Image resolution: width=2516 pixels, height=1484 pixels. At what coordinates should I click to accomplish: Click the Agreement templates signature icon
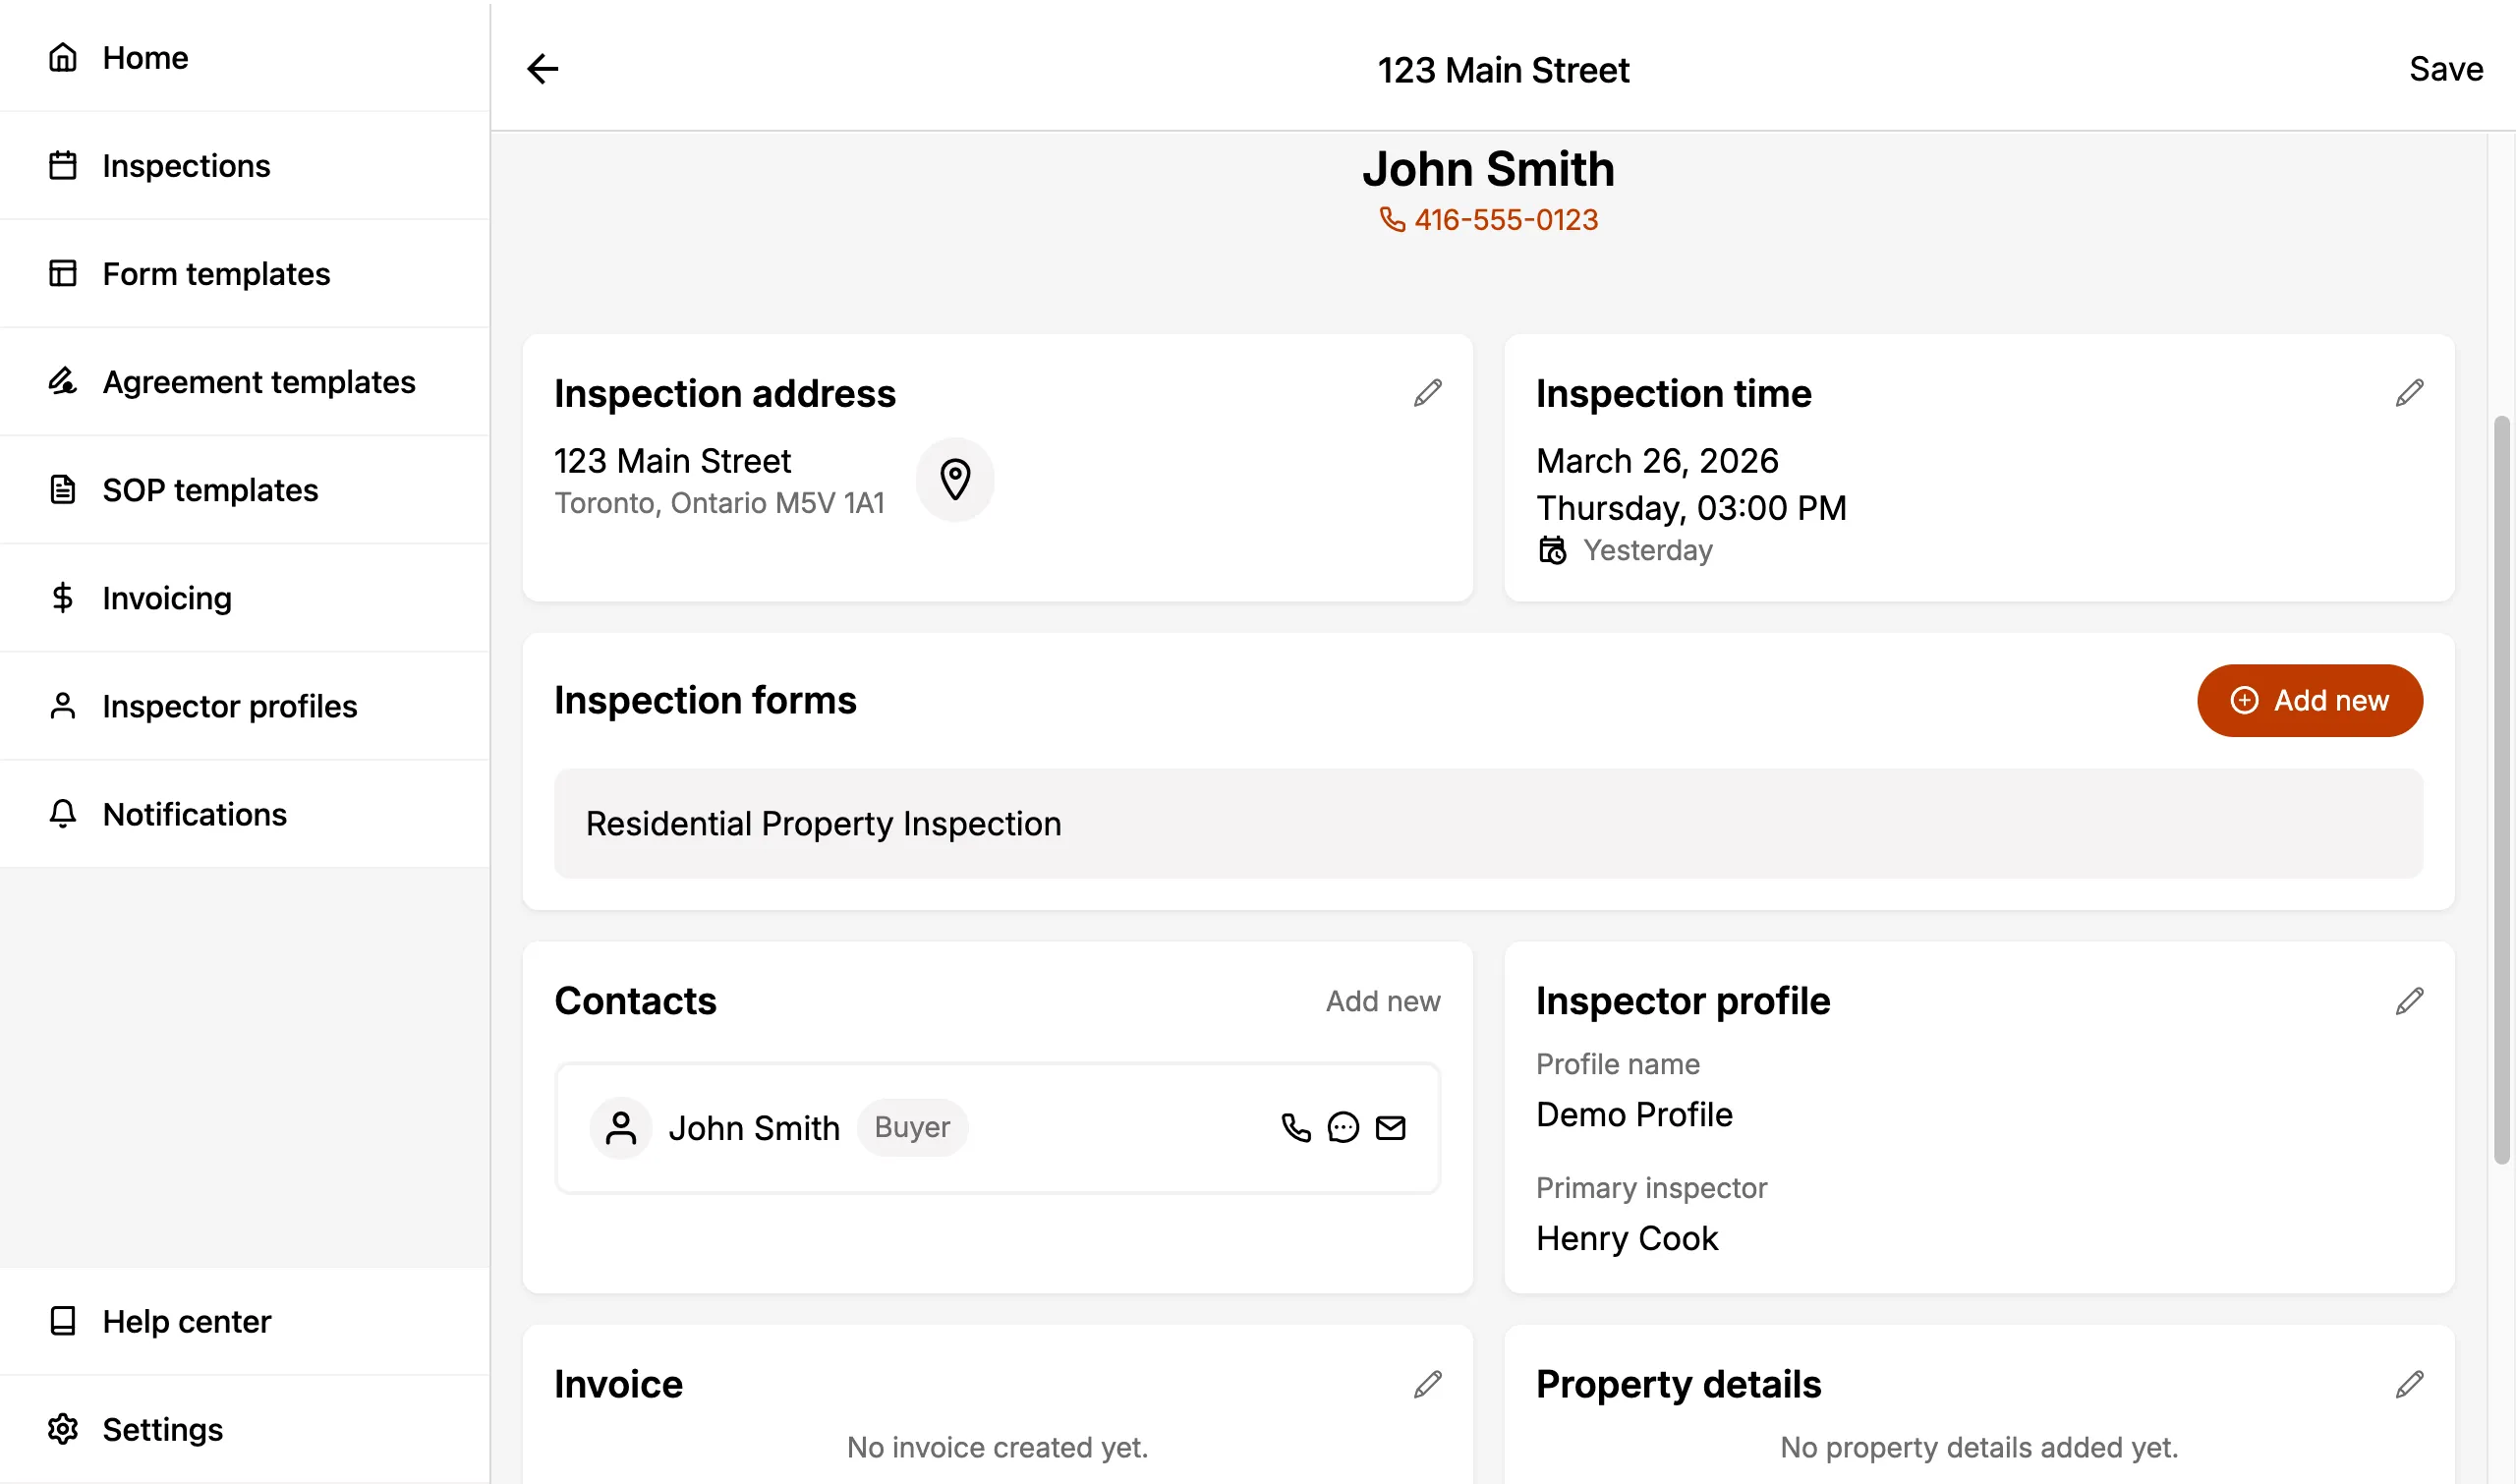coord(62,381)
